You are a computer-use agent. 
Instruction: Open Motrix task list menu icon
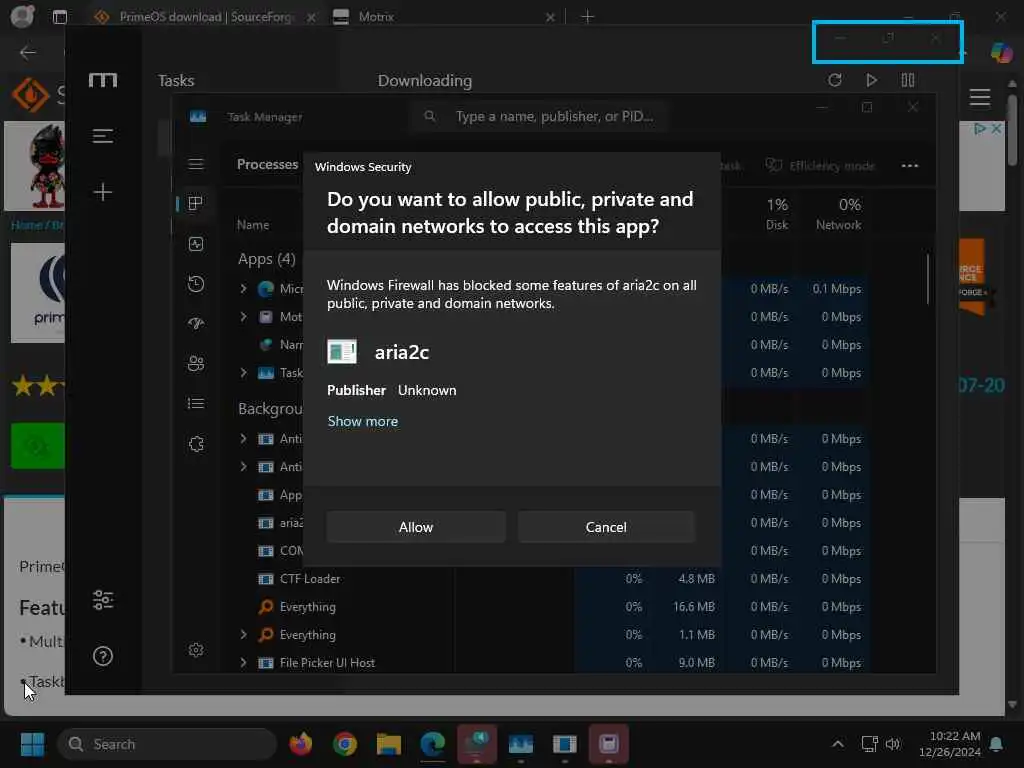103,136
